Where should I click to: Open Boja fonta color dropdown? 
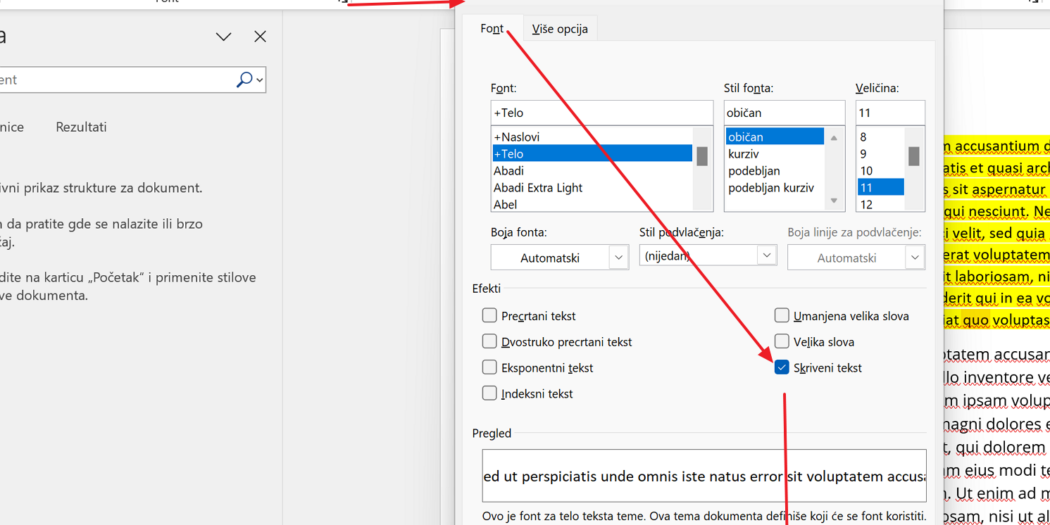pos(560,258)
